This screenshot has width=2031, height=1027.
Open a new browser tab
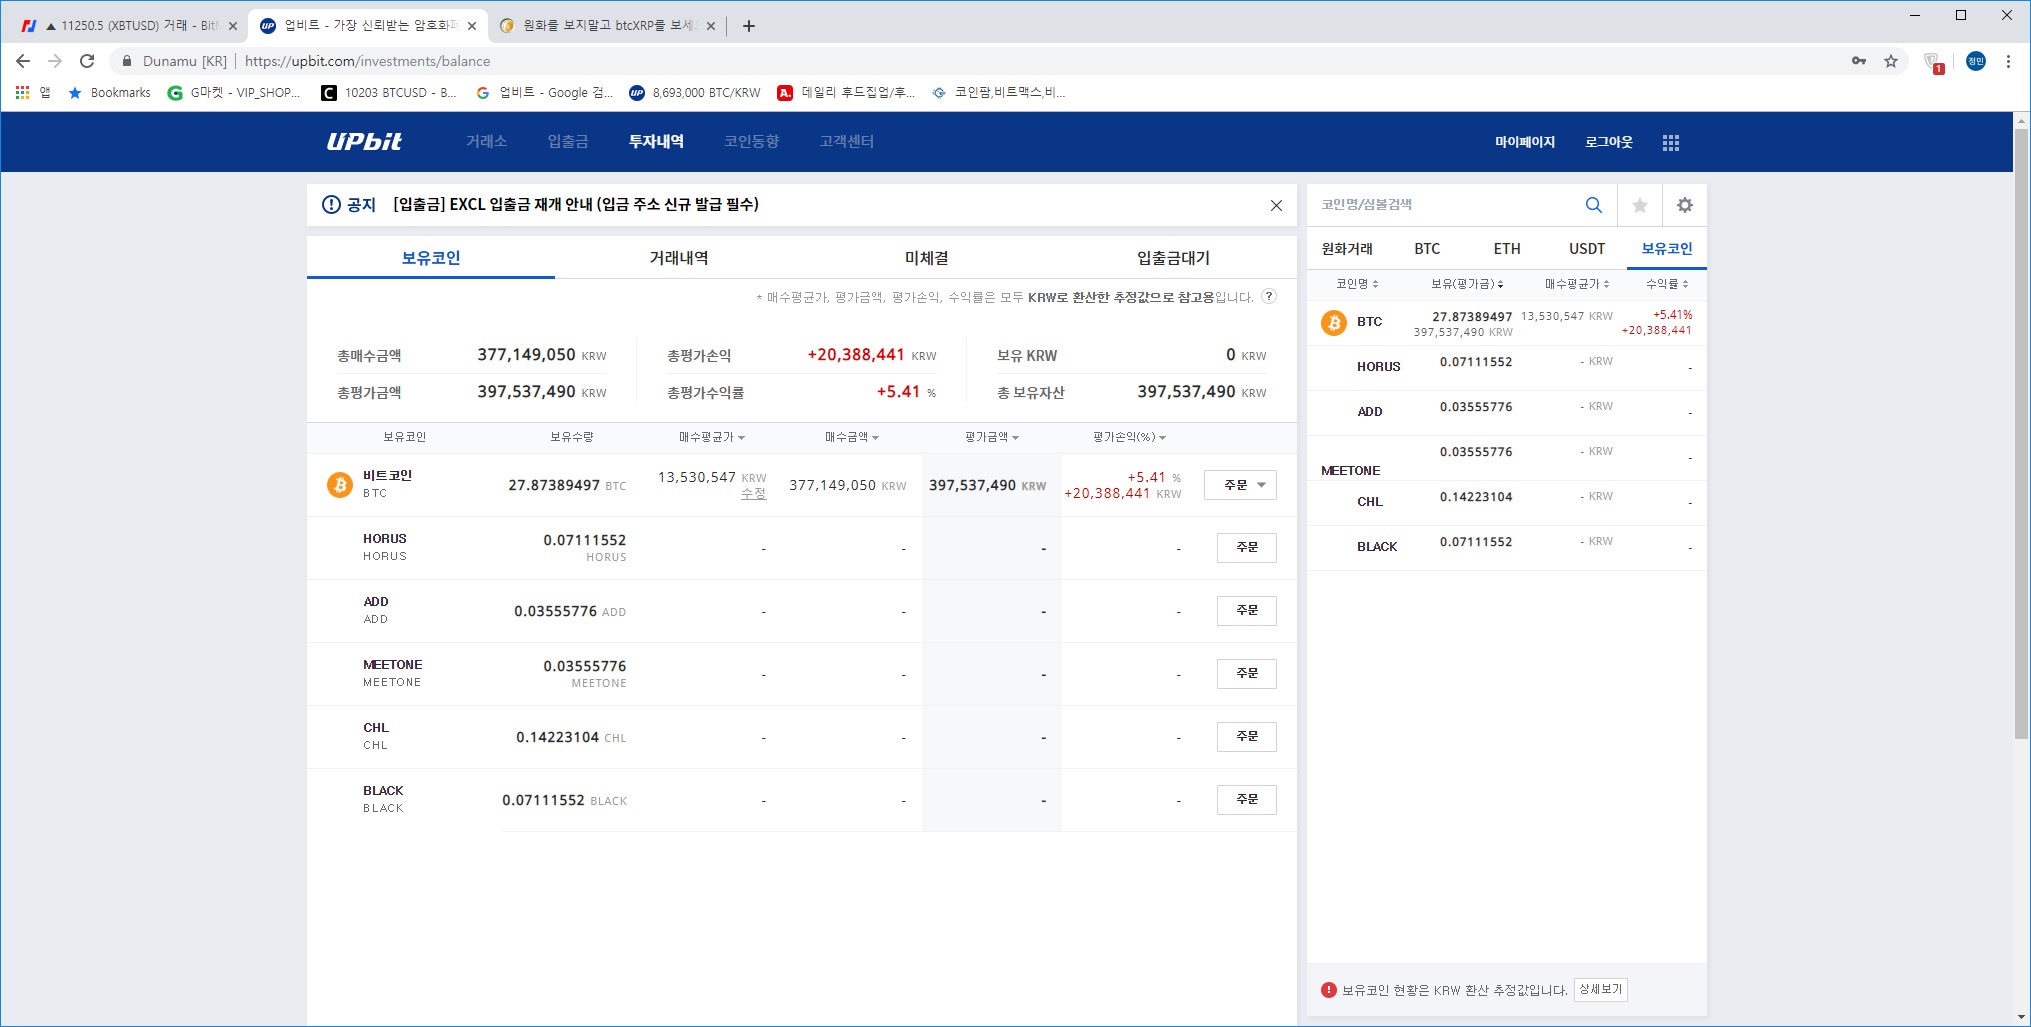pyautogui.click(x=749, y=26)
